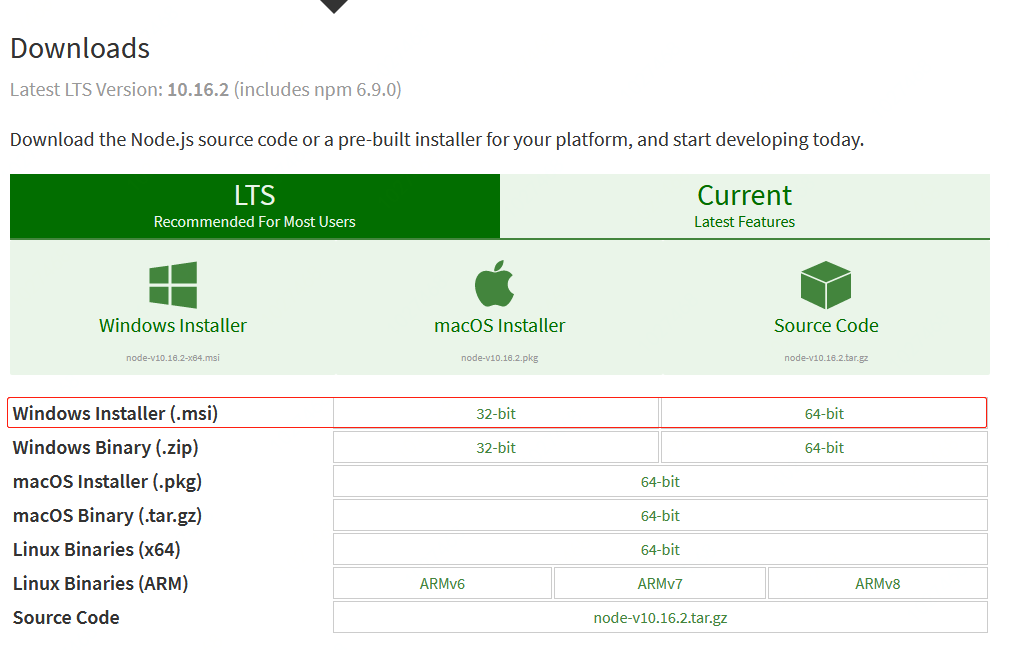The width and height of the screenshot is (1009, 650).
Task: Download ARMv8 Linux binaries
Action: coord(878,584)
